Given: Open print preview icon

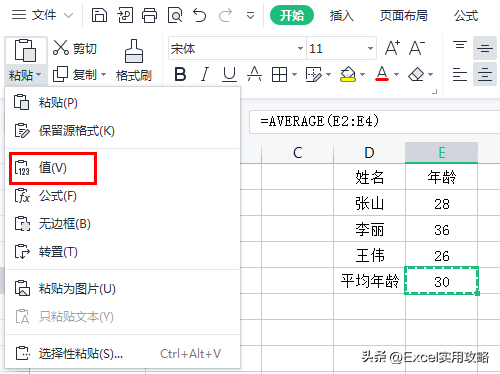Looking at the screenshot, I should pos(175,15).
